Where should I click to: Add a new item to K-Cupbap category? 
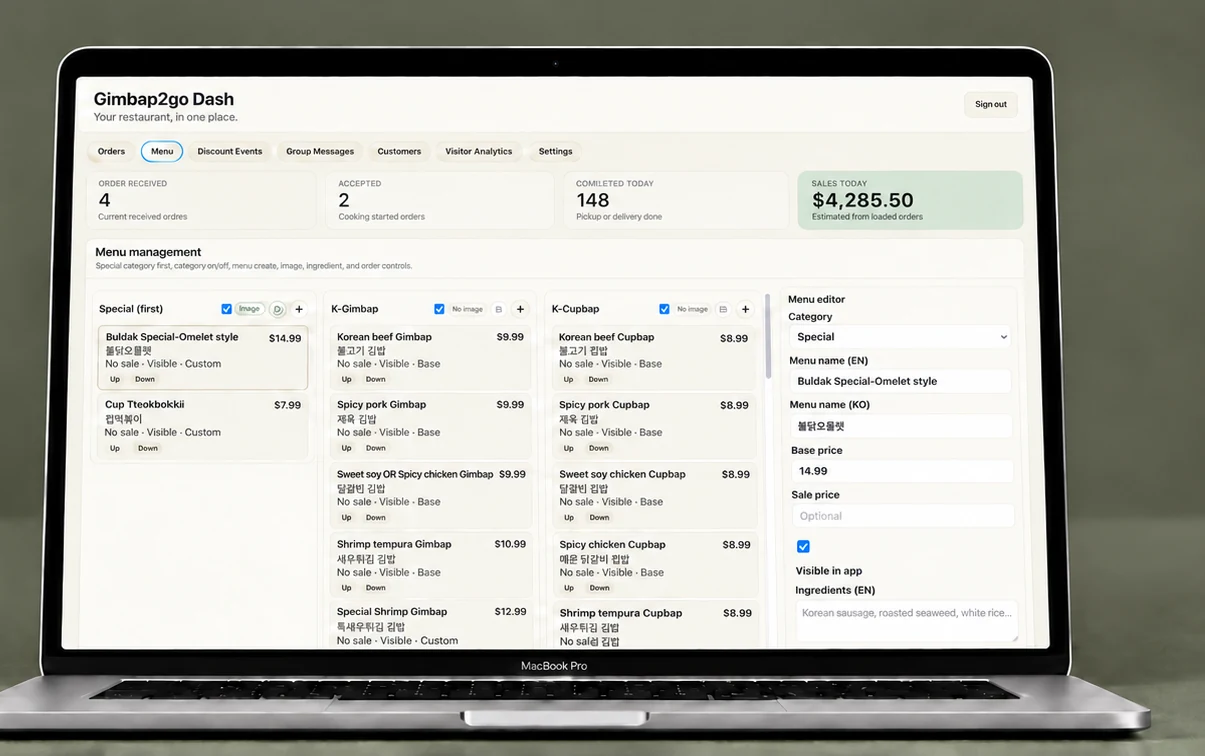745,309
